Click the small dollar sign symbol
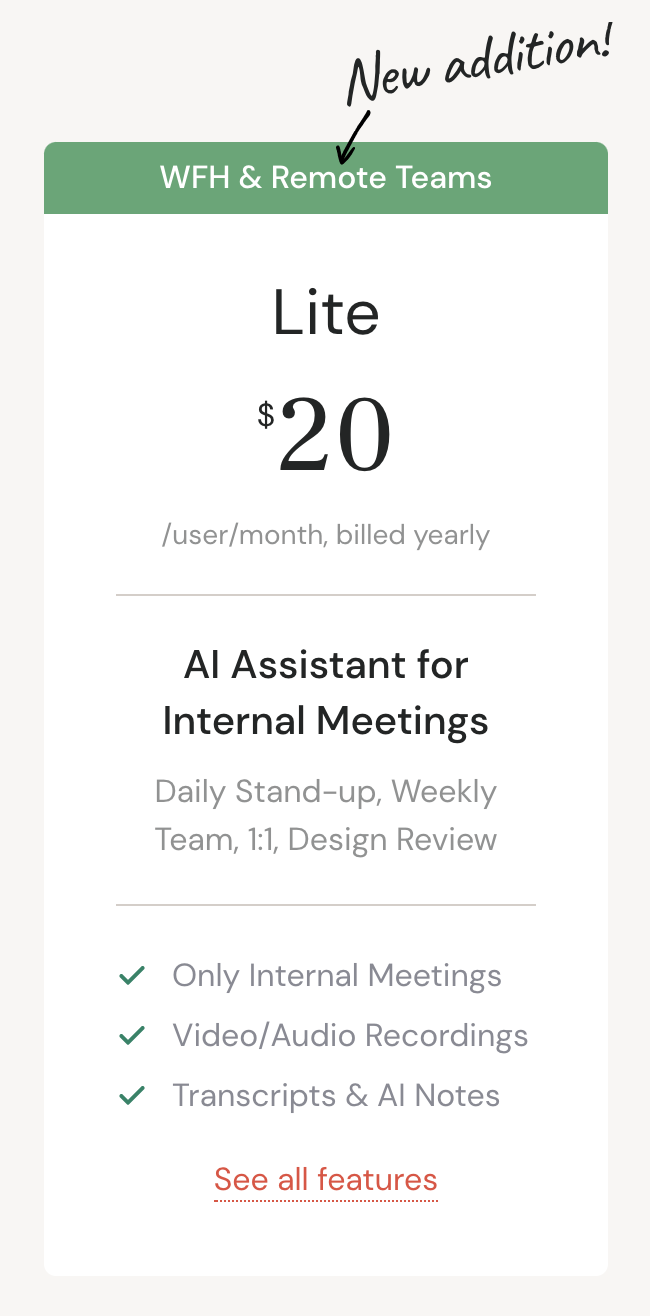Viewport: 650px width, 1316px height. coord(266,414)
